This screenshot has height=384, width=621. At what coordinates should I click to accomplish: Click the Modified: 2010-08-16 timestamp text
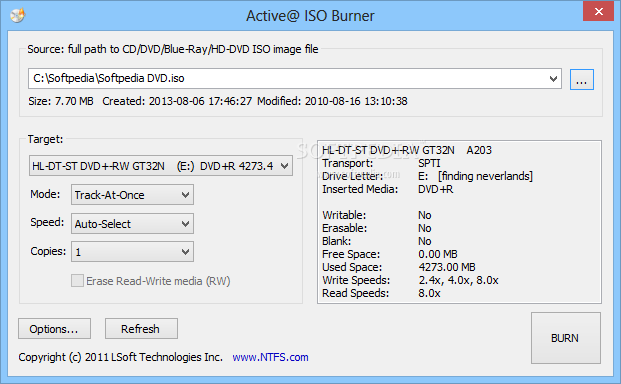[x=332, y=101]
